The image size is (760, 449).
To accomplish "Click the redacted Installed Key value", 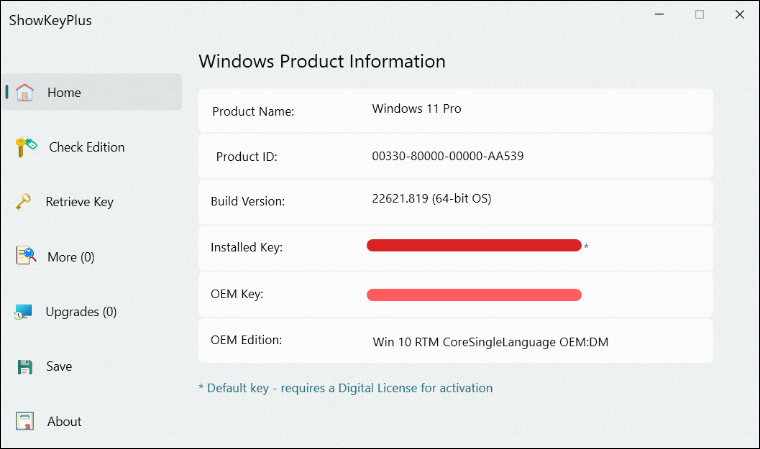I will click(x=474, y=245).
